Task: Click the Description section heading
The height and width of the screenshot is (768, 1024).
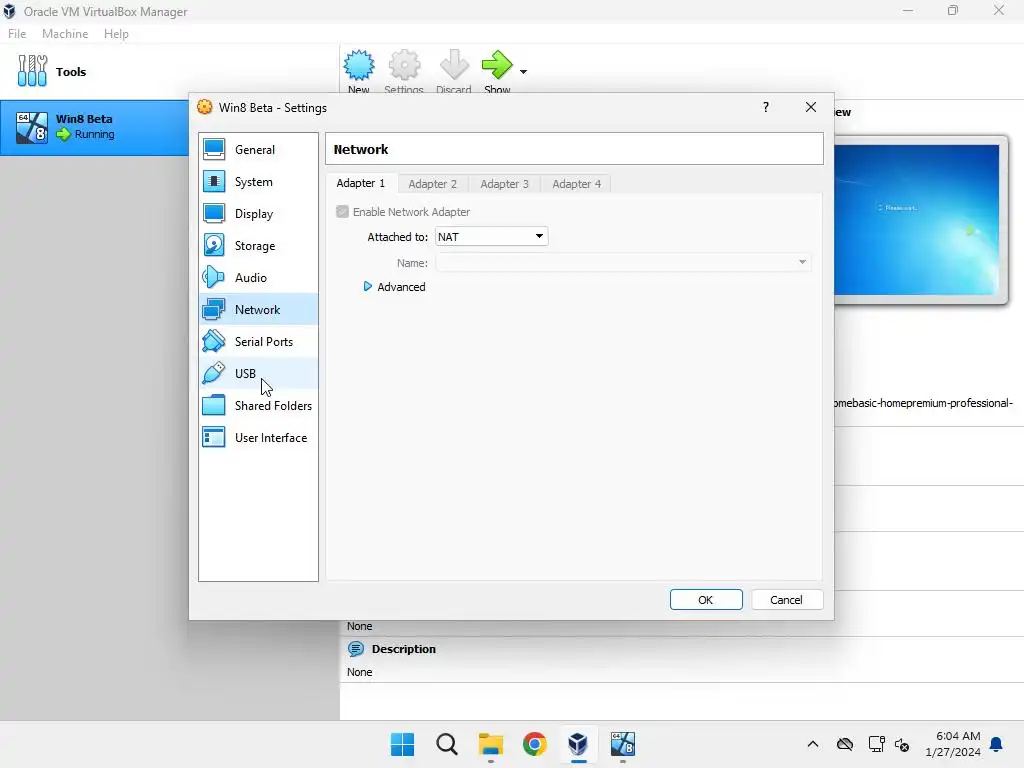Action: pos(404,649)
